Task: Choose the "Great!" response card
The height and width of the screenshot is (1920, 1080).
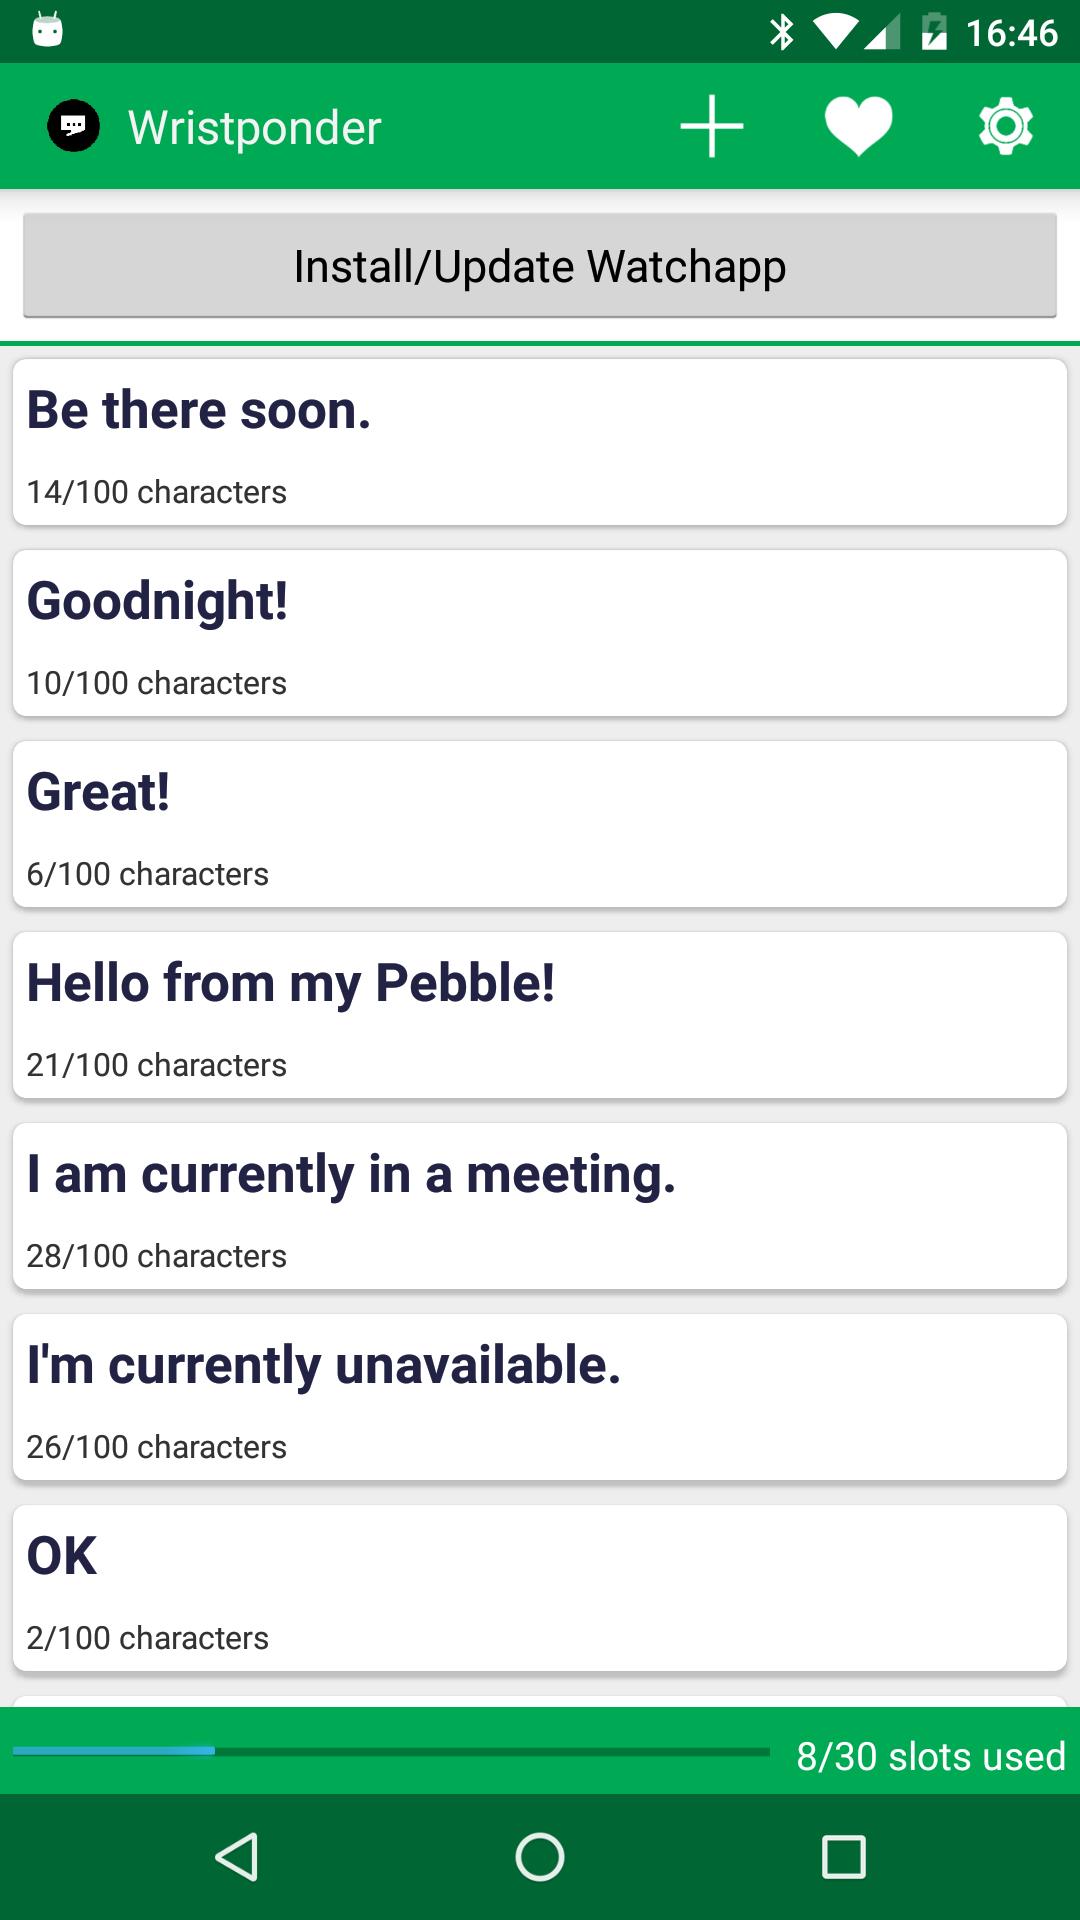Action: [540, 824]
